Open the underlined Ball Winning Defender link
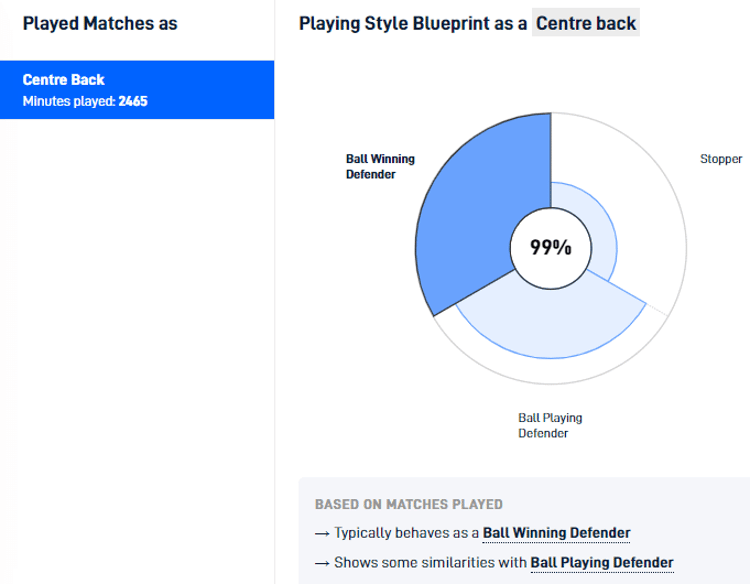 tap(556, 533)
